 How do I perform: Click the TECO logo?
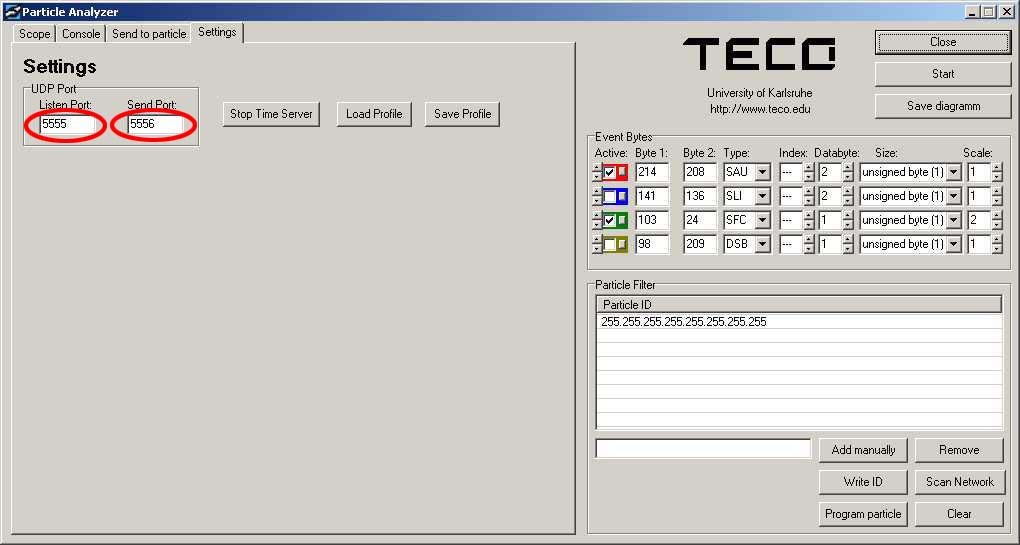[759, 54]
